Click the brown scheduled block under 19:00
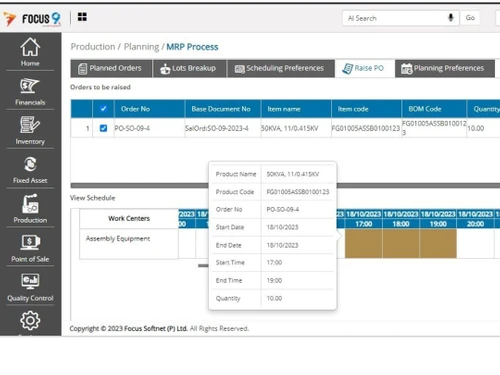The width and height of the screenshot is (500, 375). [438, 243]
